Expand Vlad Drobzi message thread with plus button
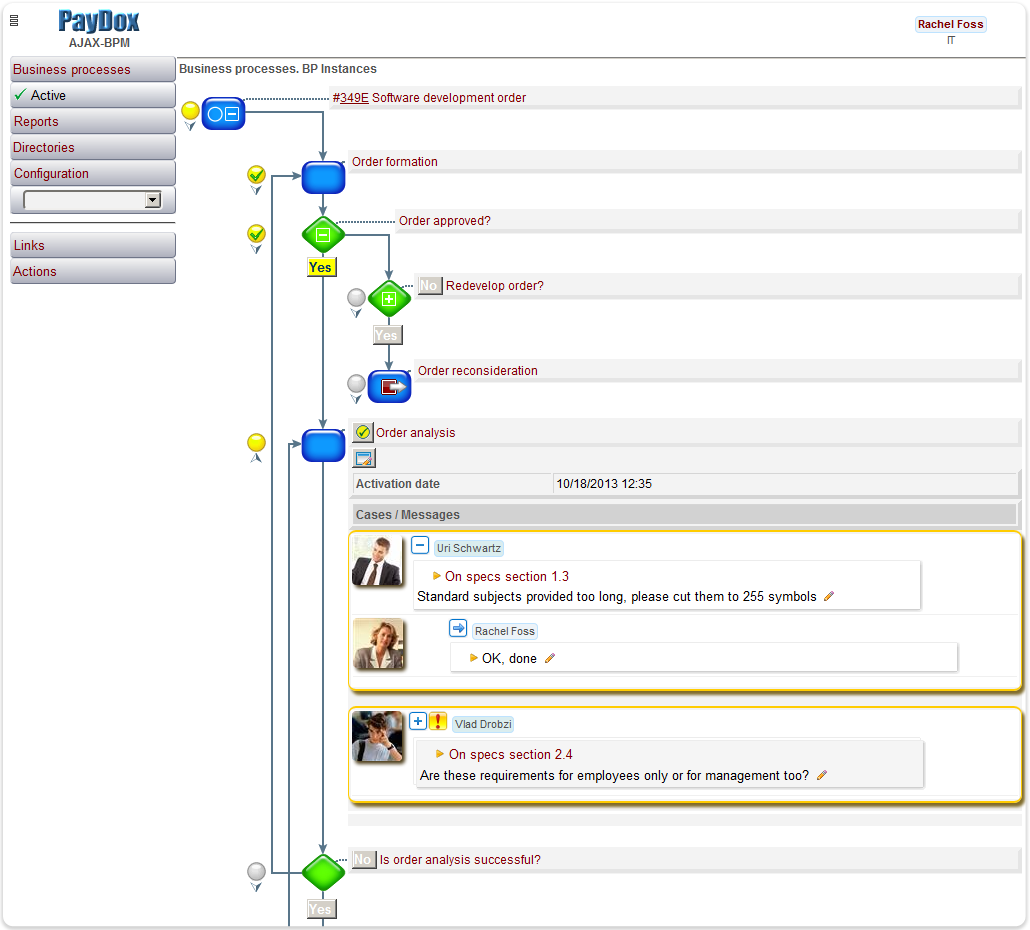 418,721
